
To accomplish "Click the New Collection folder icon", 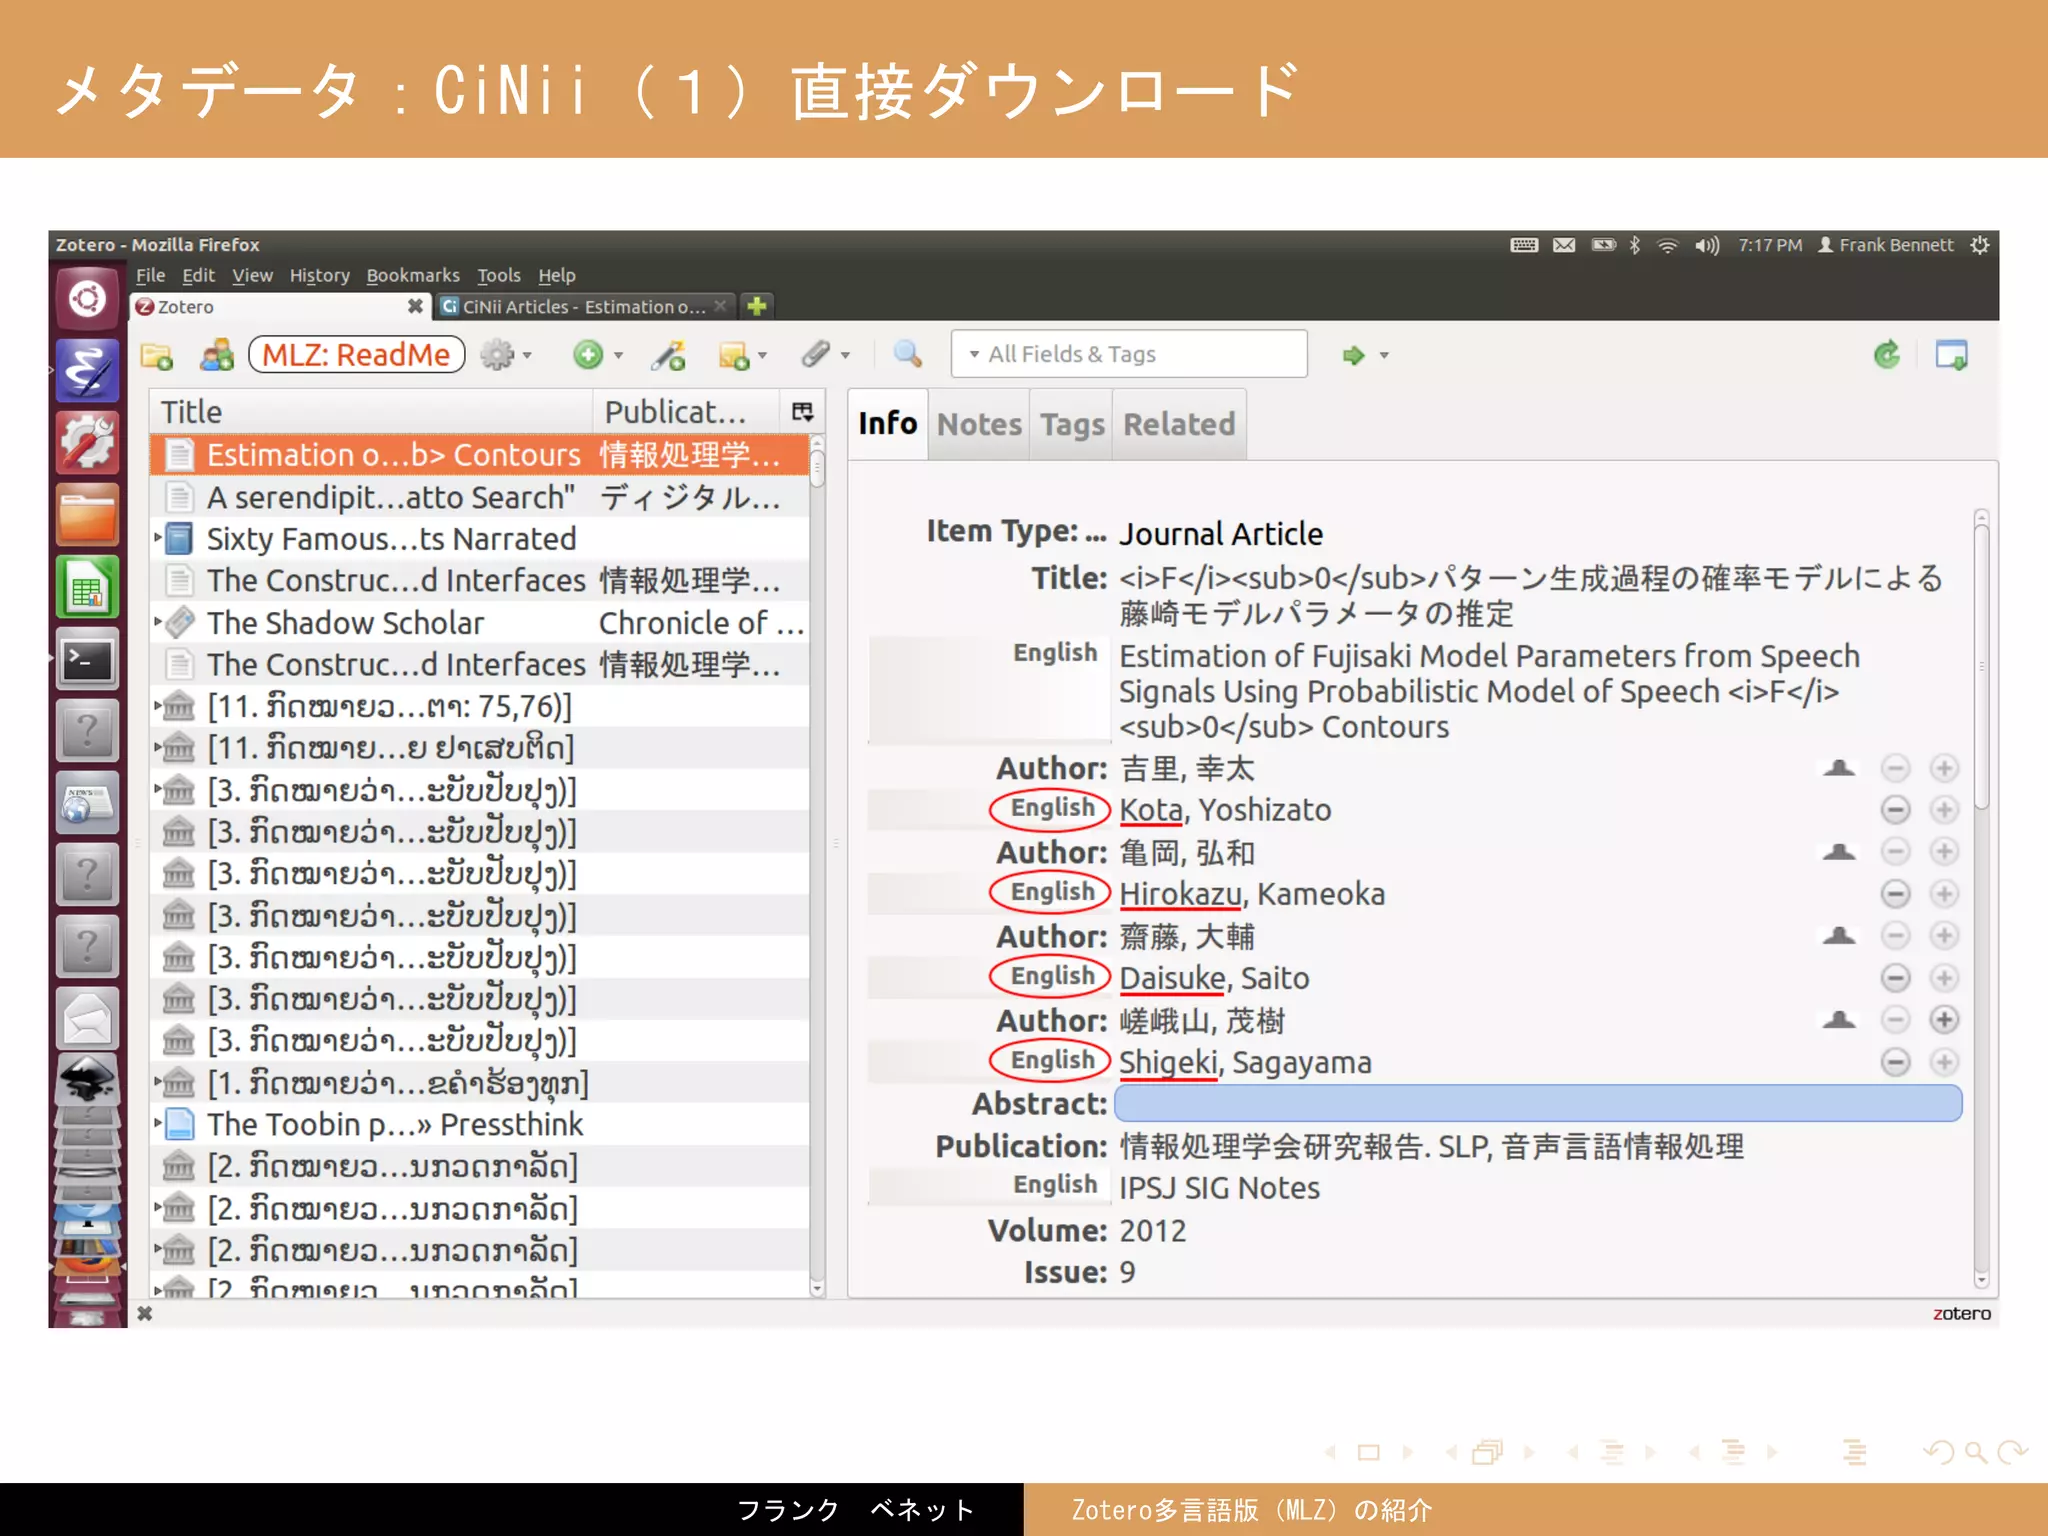I will pos(157,355).
